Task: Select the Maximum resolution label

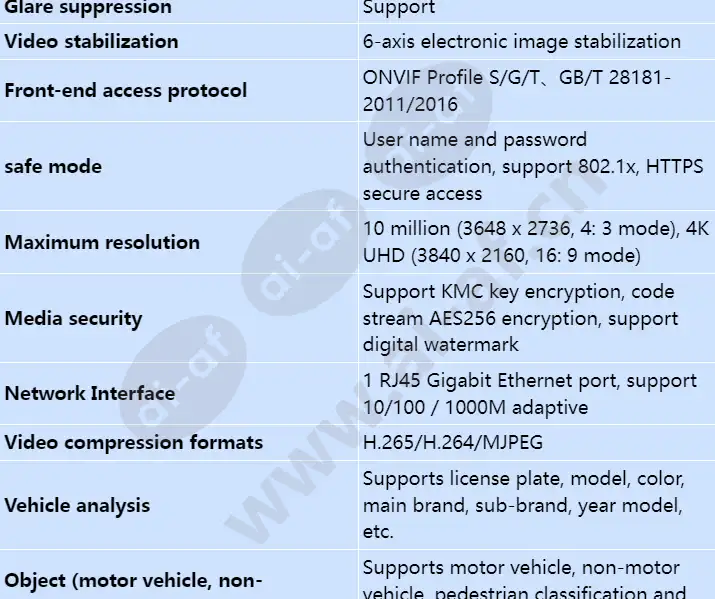Action: pyautogui.click(x=102, y=242)
